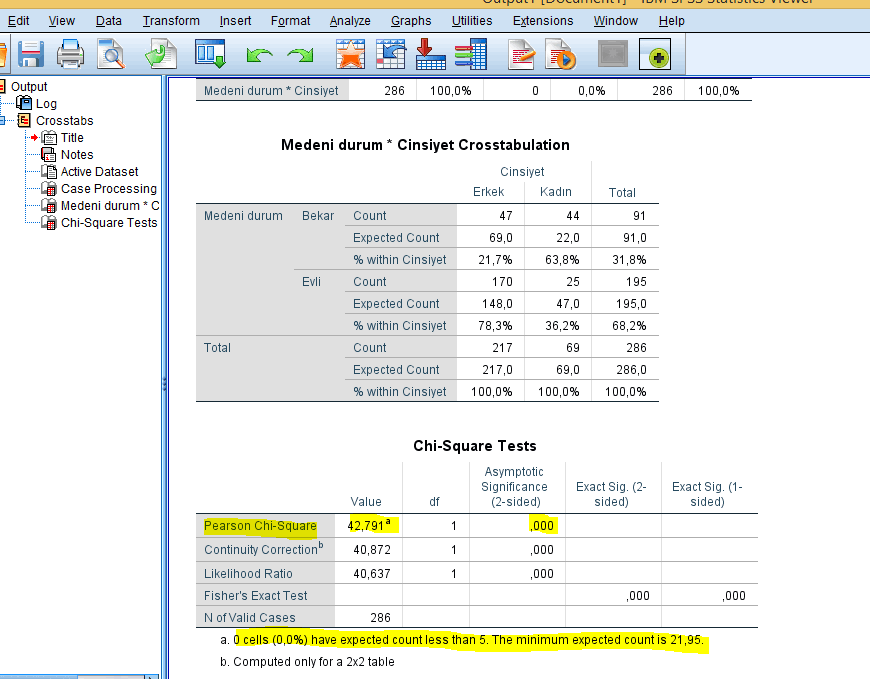The height and width of the screenshot is (679, 870).
Task: Click the Chi-Square Tests table title
Action: 475,446
